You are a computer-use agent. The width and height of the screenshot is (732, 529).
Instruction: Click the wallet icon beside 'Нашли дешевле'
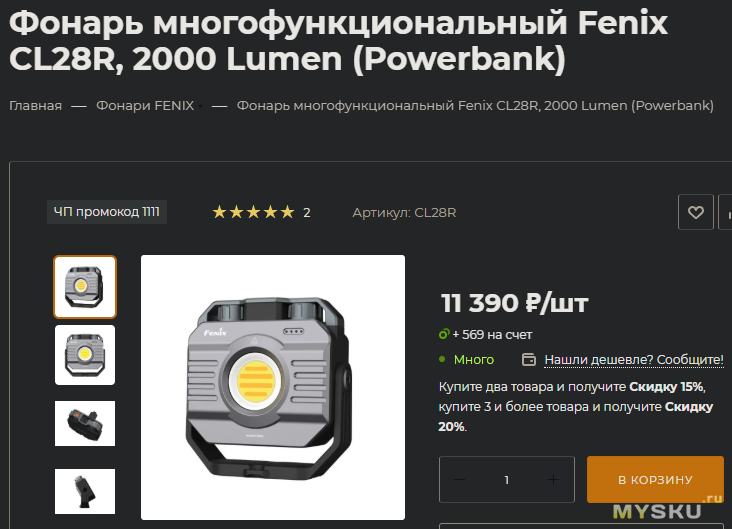click(528, 360)
